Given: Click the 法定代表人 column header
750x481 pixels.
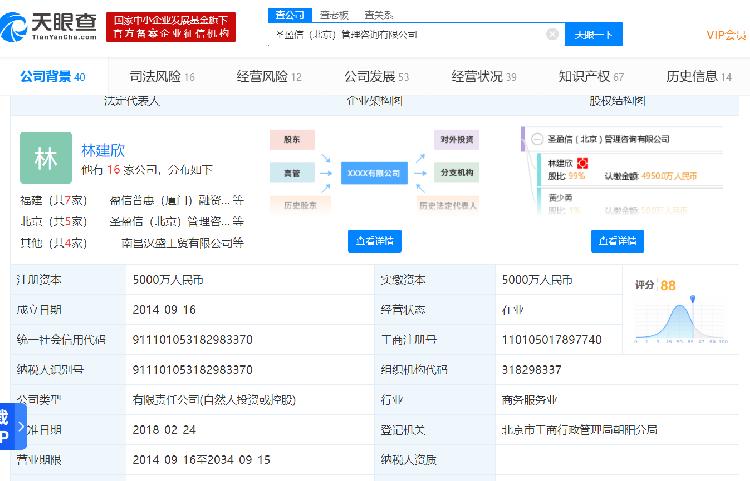Looking at the screenshot, I should pos(132,101).
